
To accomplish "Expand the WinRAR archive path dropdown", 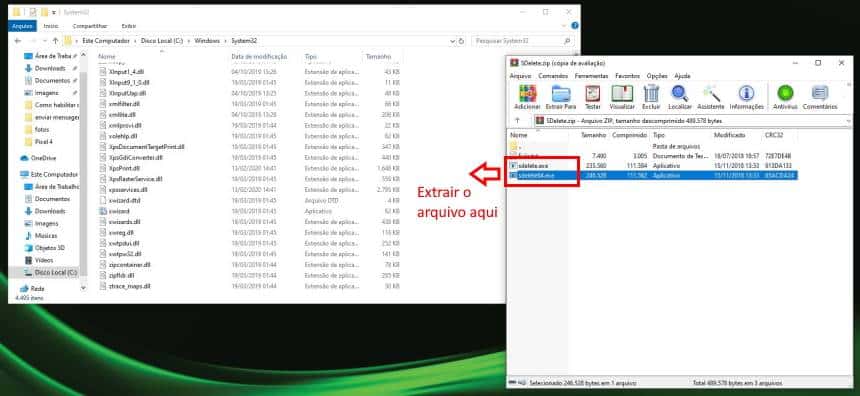I will 848,120.
